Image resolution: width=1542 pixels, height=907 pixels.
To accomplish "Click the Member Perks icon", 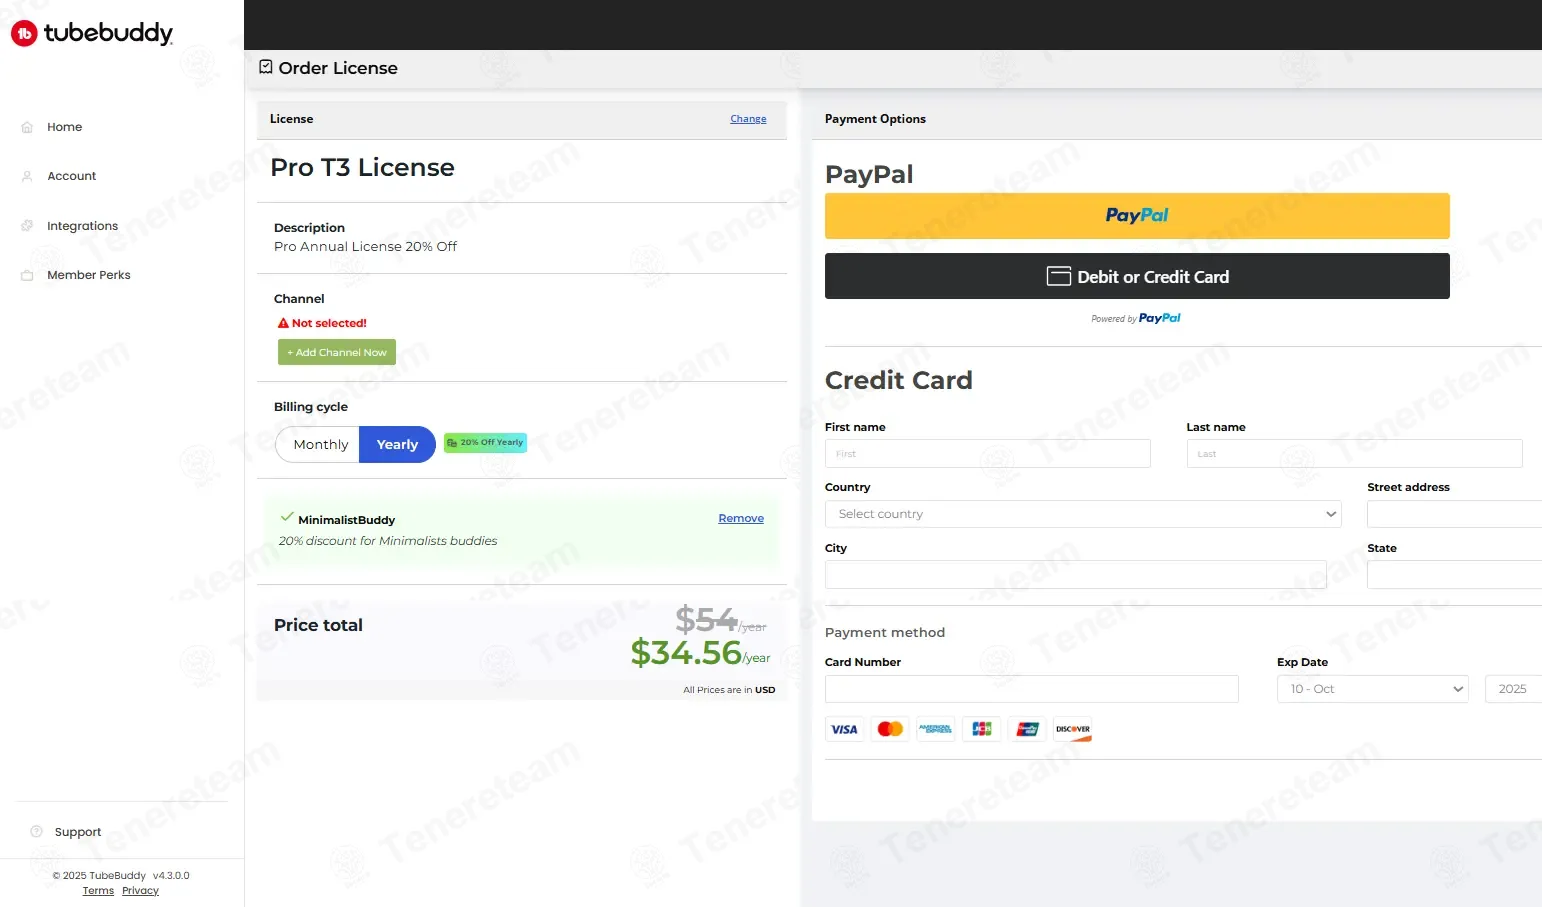I will tap(27, 275).
